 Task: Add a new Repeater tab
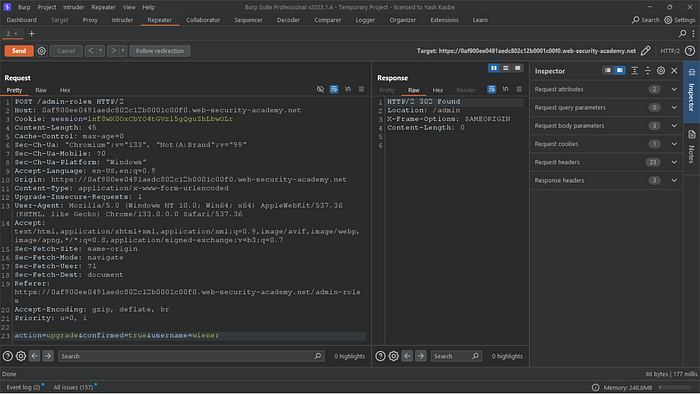pyautogui.click(x=31, y=33)
